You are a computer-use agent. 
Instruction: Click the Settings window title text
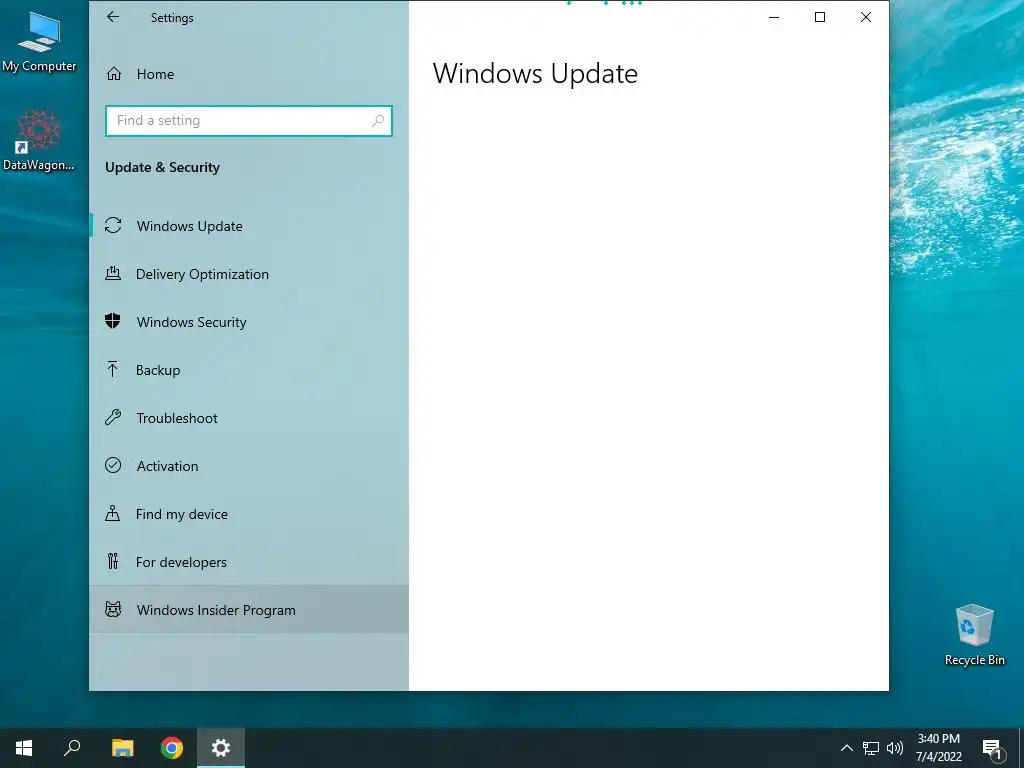(172, 18)
